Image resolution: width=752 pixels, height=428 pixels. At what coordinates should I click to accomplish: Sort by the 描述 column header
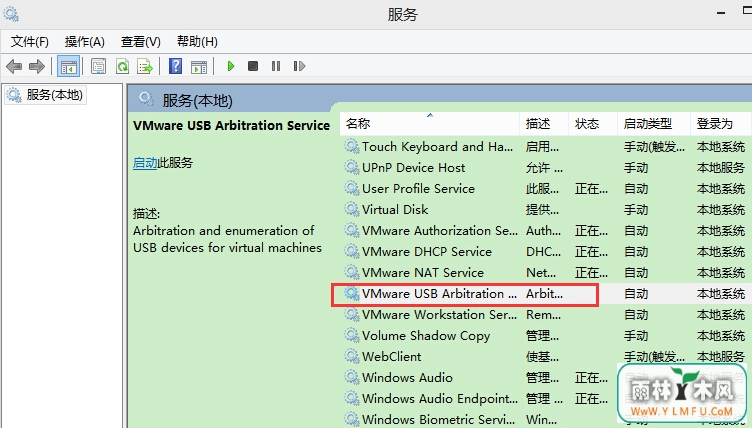(544, 124)
